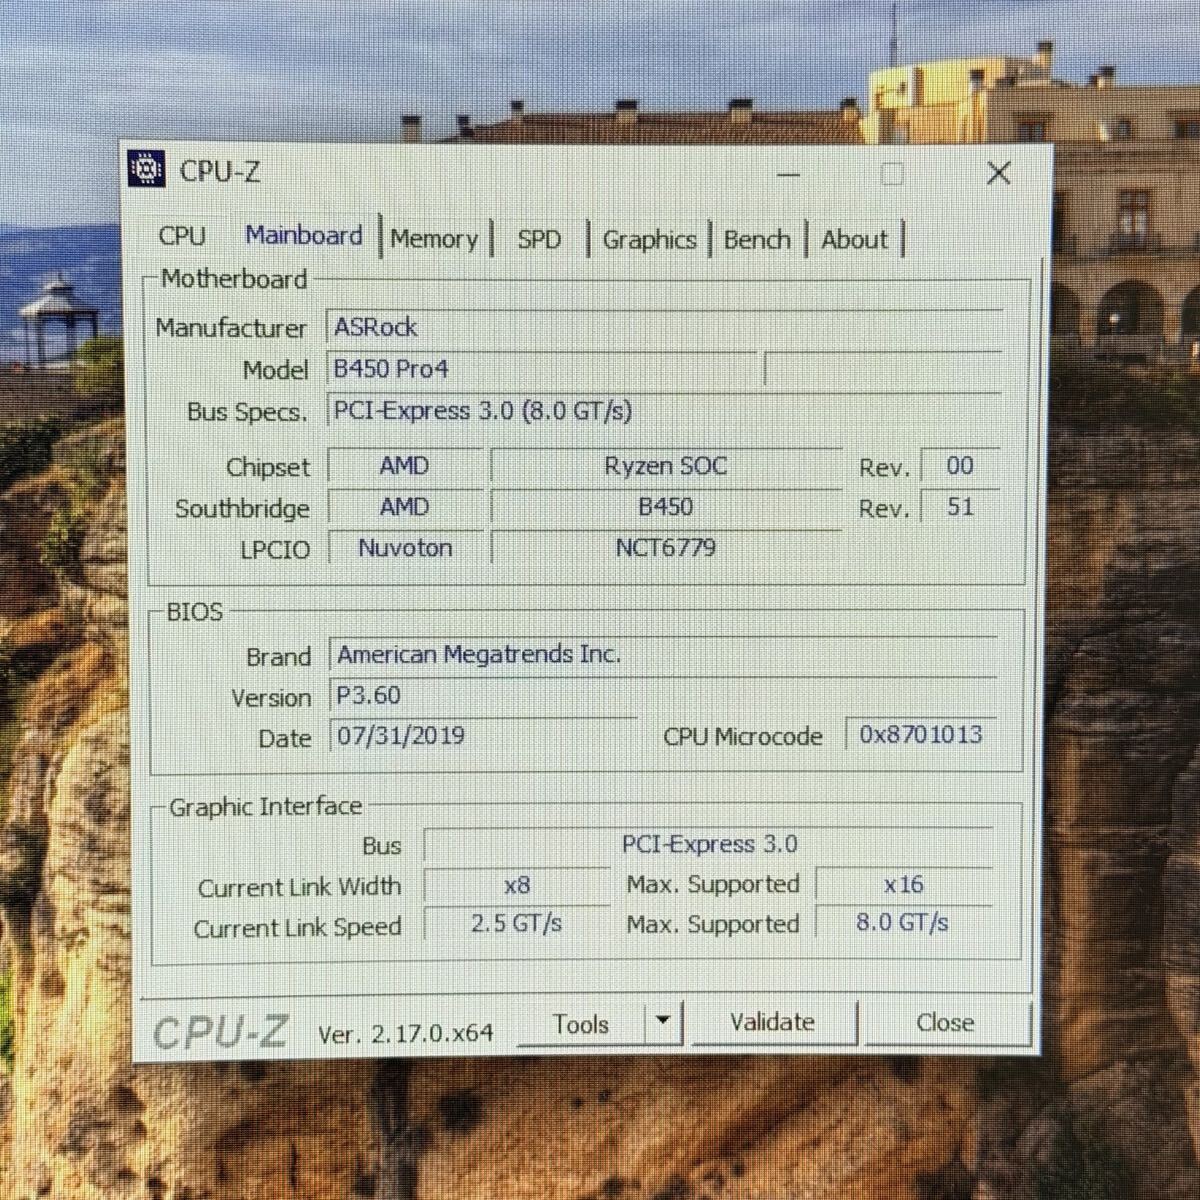Click Current Link Speed value 2.5 GT/s
Viewport: 1200px width, 1200px height.
point(517,923)
